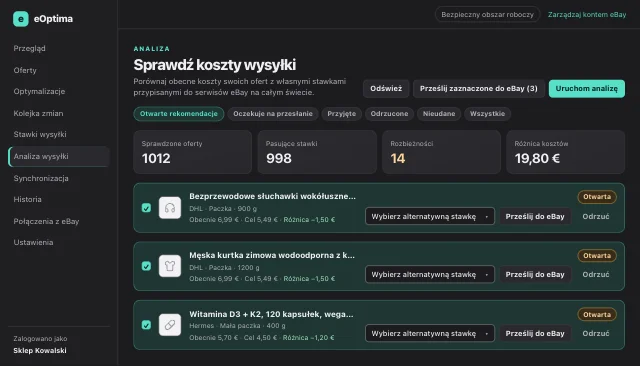Click the title Męska kurtka zimowa wodoodporna
This screenshot has height=366, width=640.
tap(272, 255)
